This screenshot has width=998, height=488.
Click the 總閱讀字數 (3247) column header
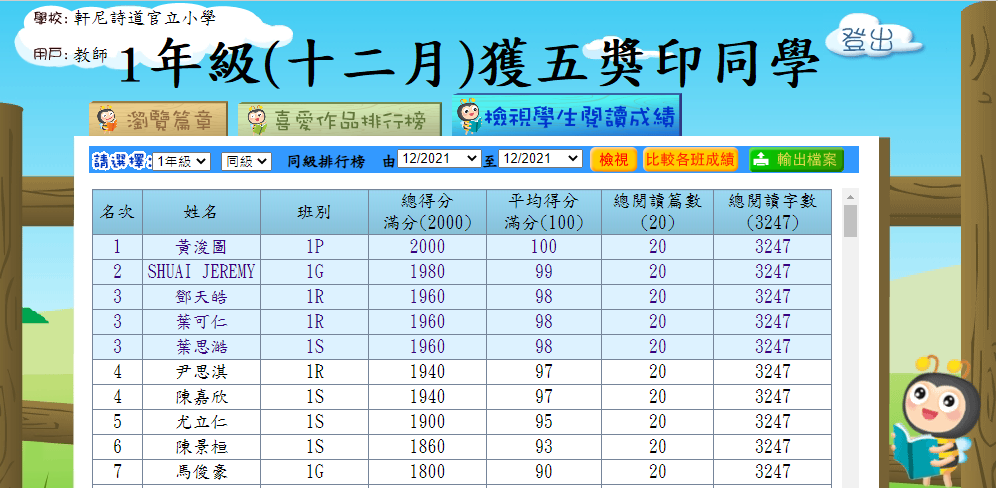coord(773,212)
